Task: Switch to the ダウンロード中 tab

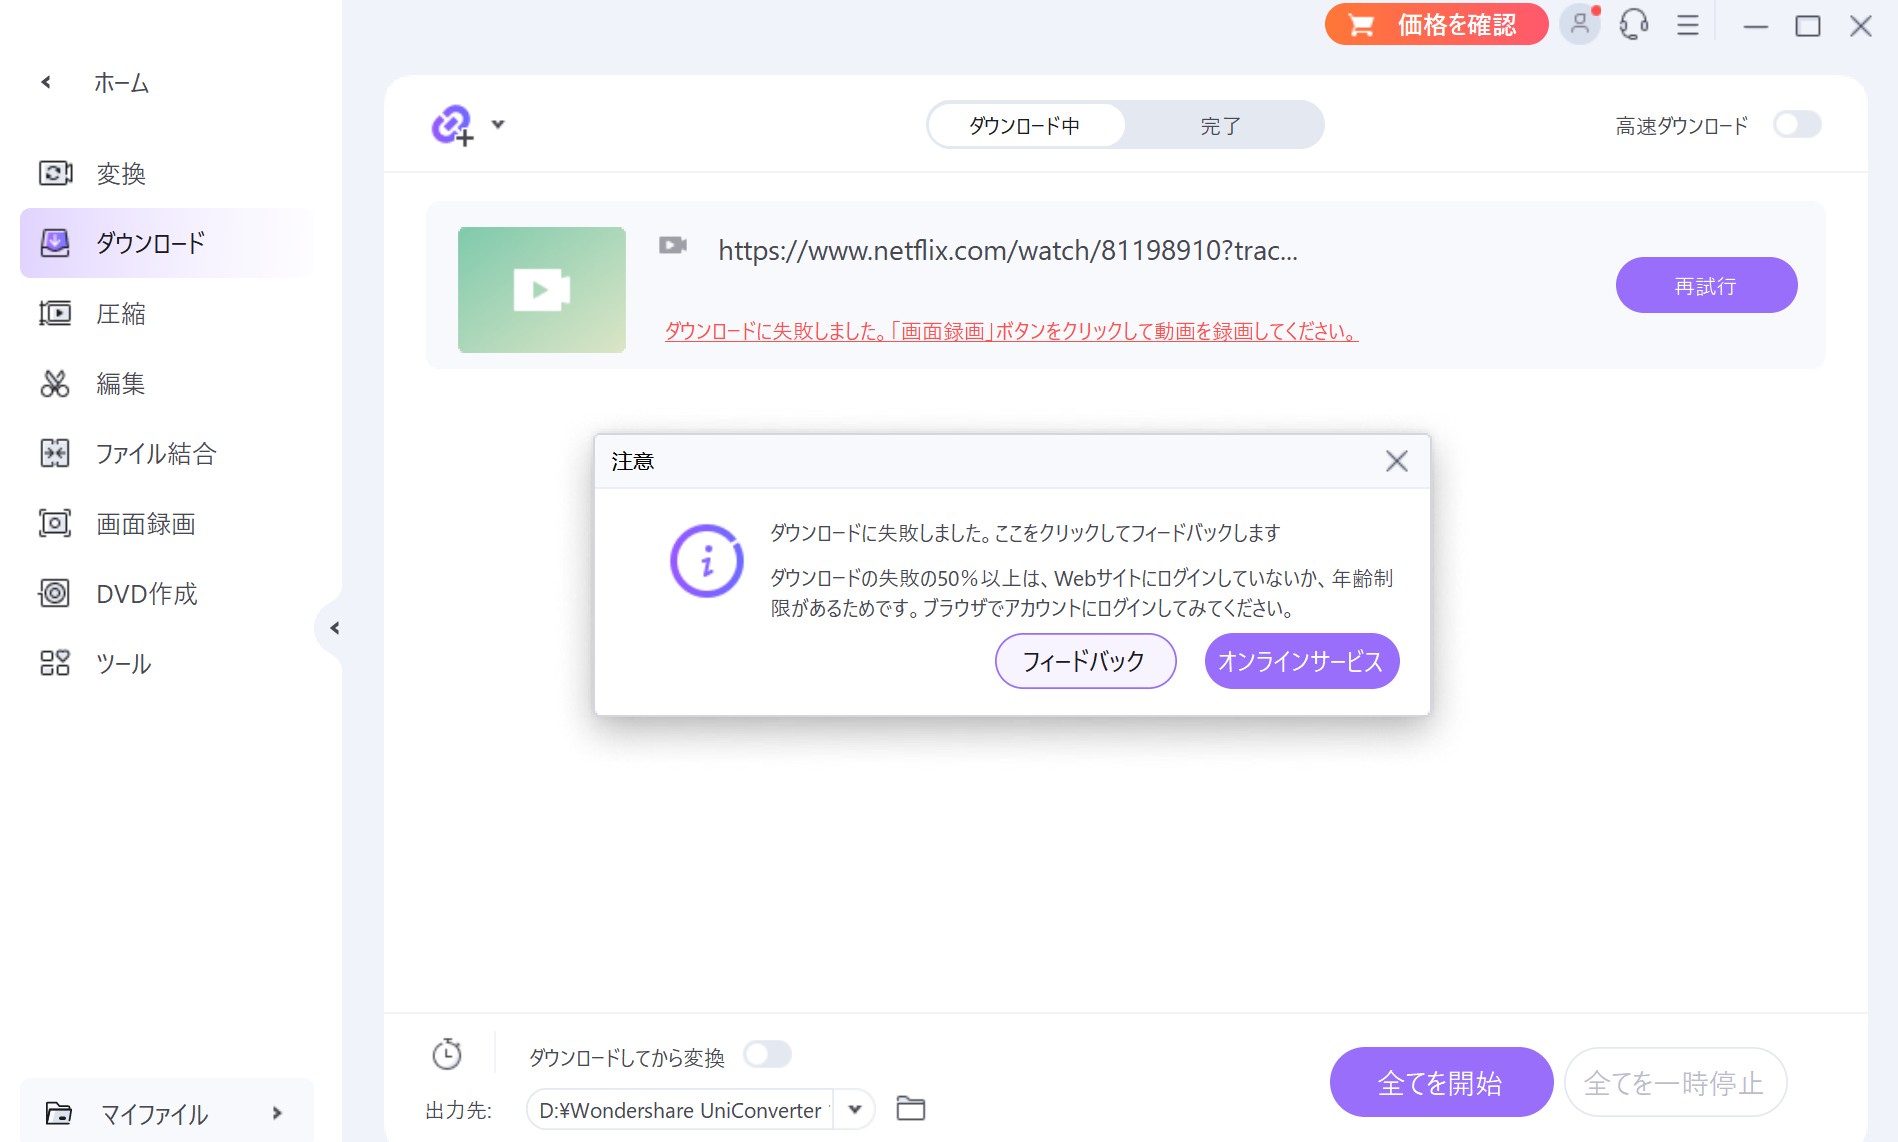Action: coord(1026,126)
